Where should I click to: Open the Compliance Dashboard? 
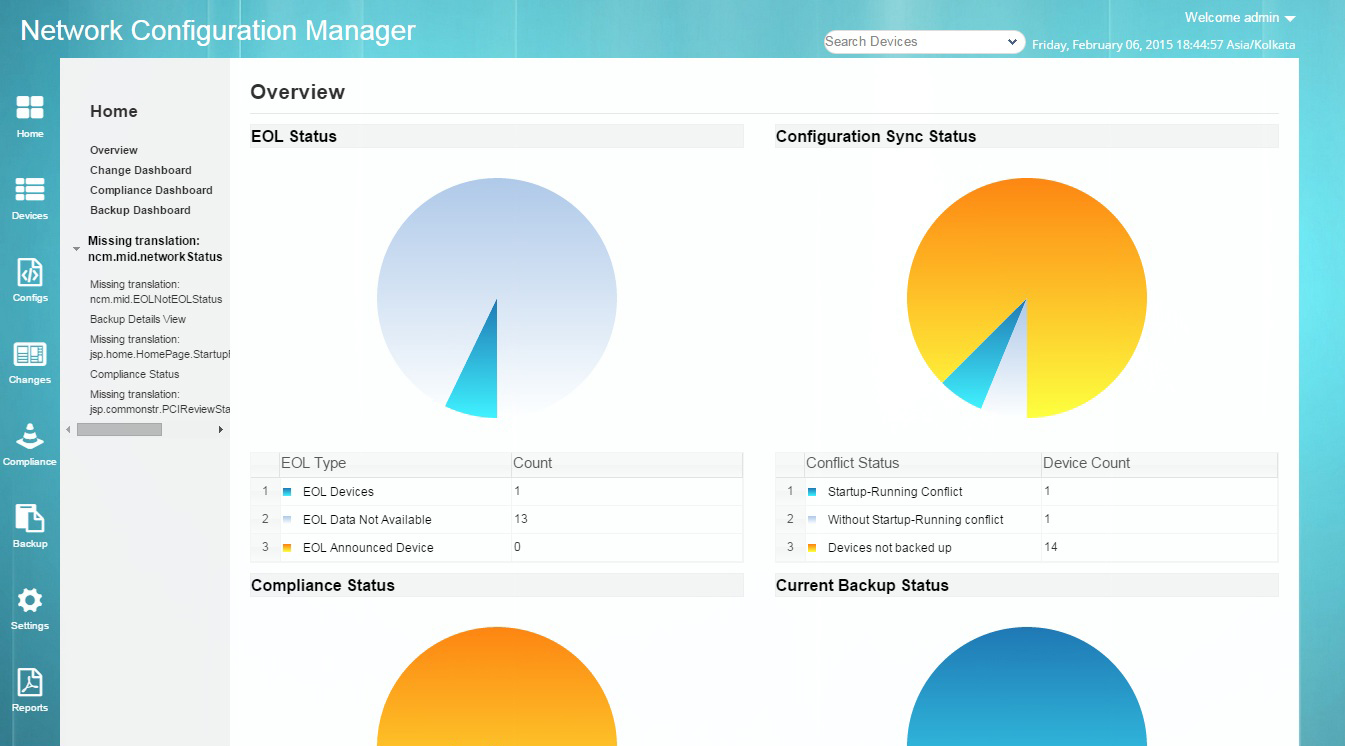150,190
